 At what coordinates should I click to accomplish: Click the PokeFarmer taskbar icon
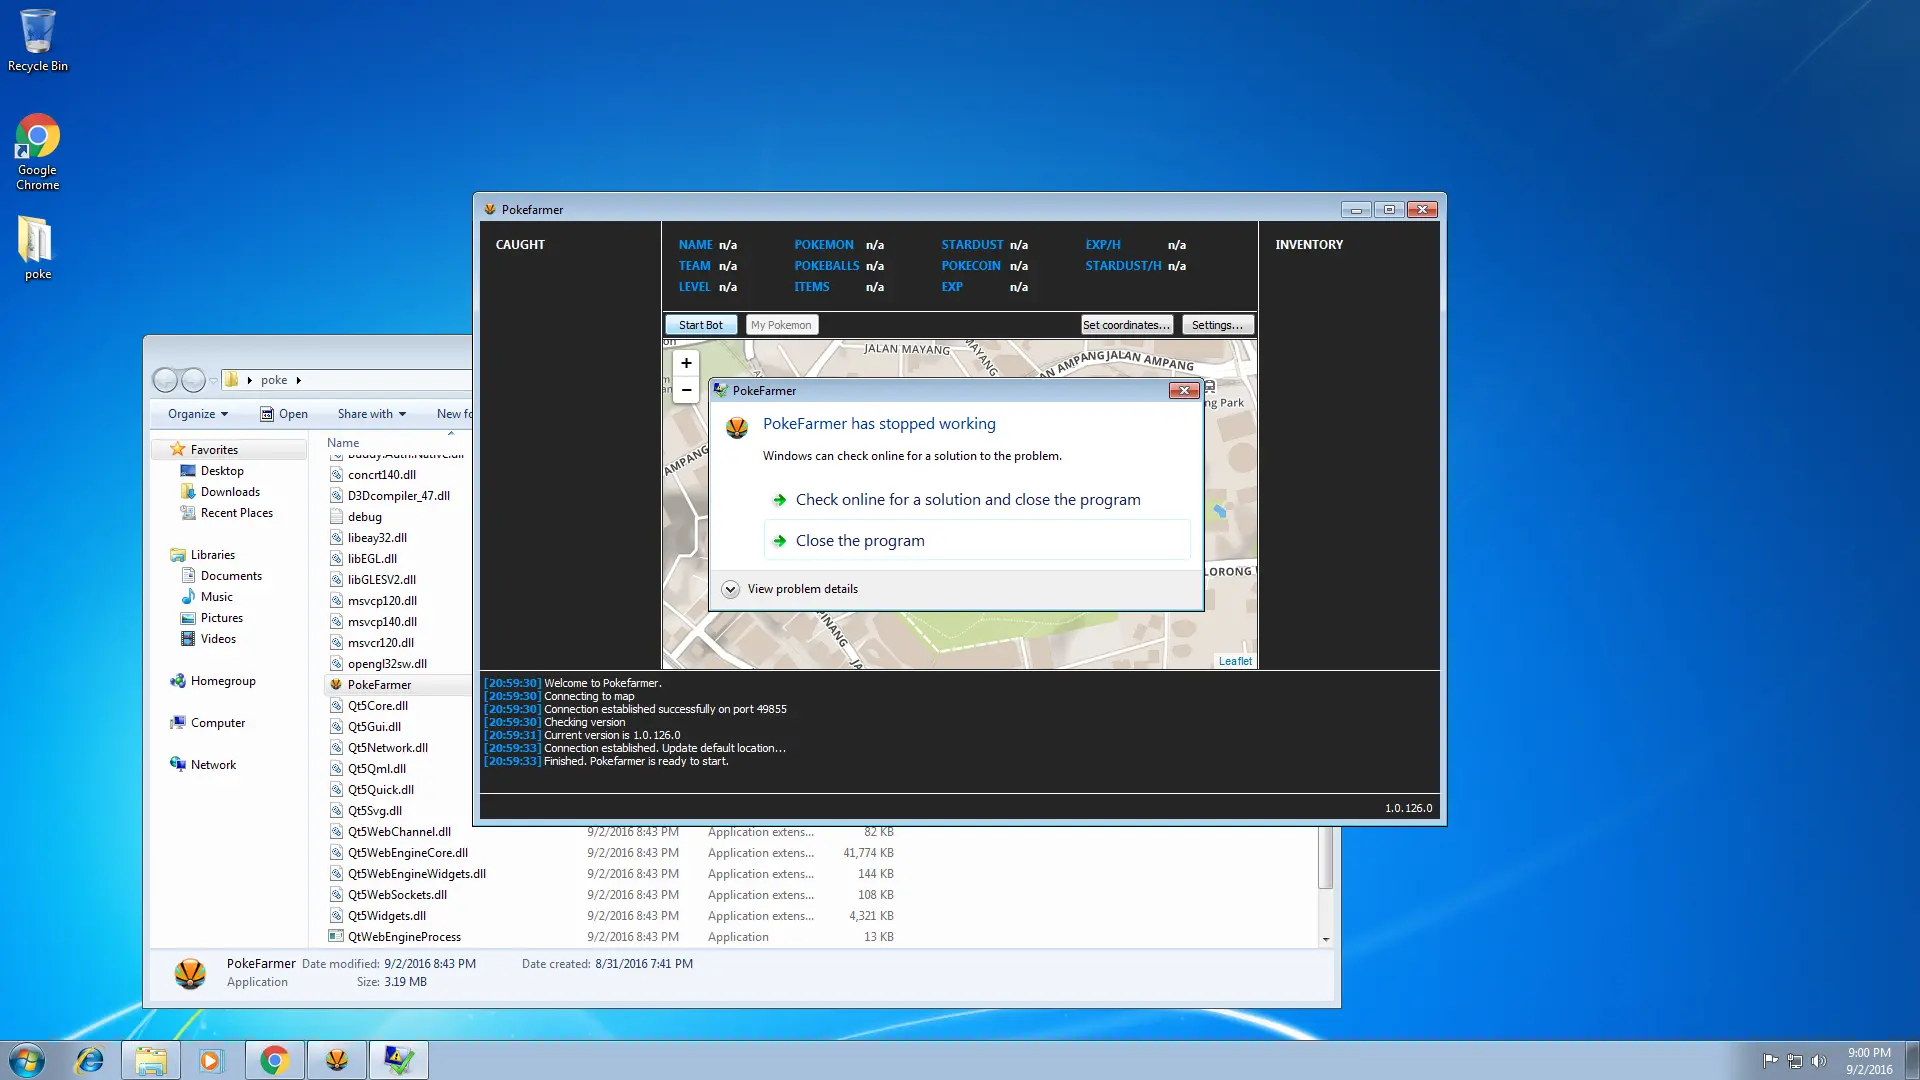click(x=337, y=1060)
